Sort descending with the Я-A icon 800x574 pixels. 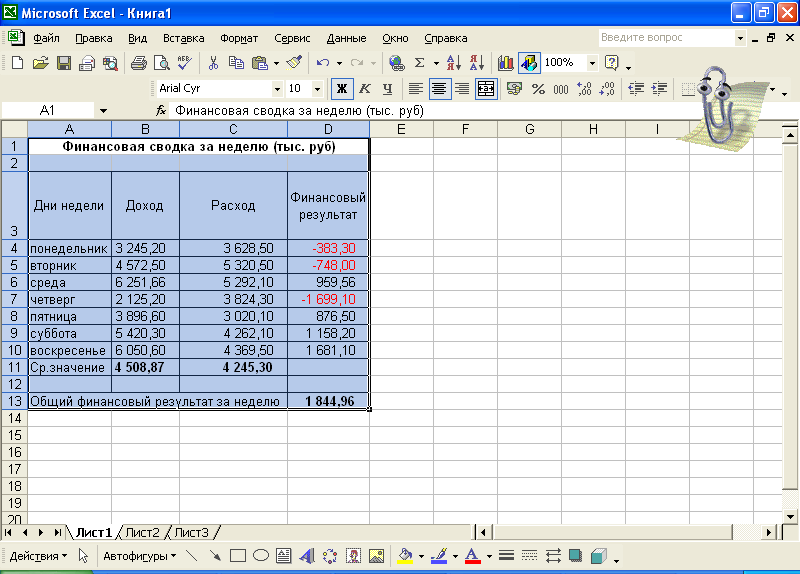point(477,63)
